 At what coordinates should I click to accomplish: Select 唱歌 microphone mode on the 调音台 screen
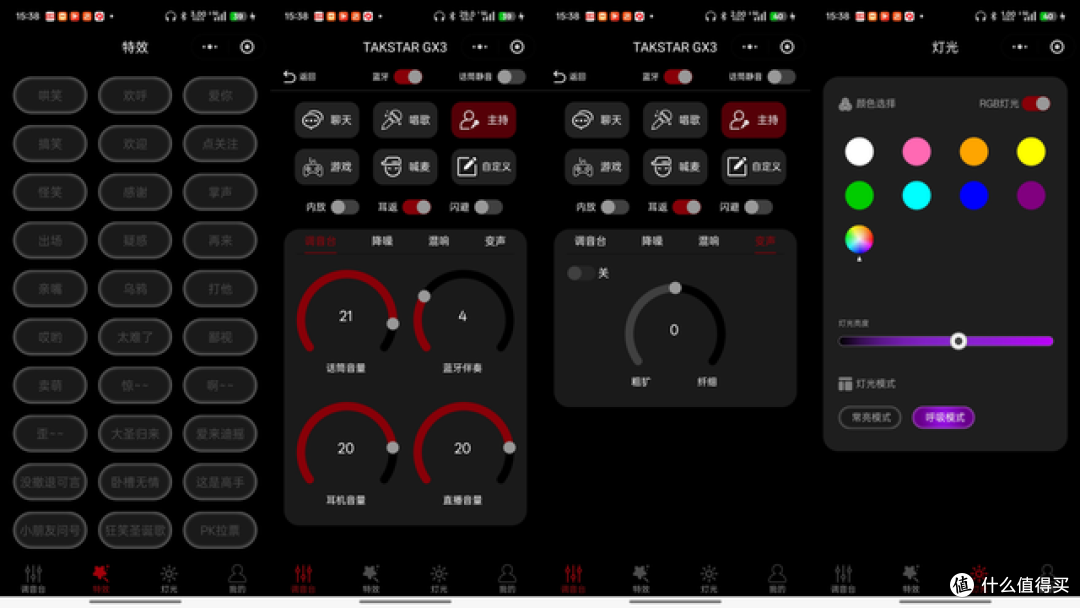[x=405, y=120]
